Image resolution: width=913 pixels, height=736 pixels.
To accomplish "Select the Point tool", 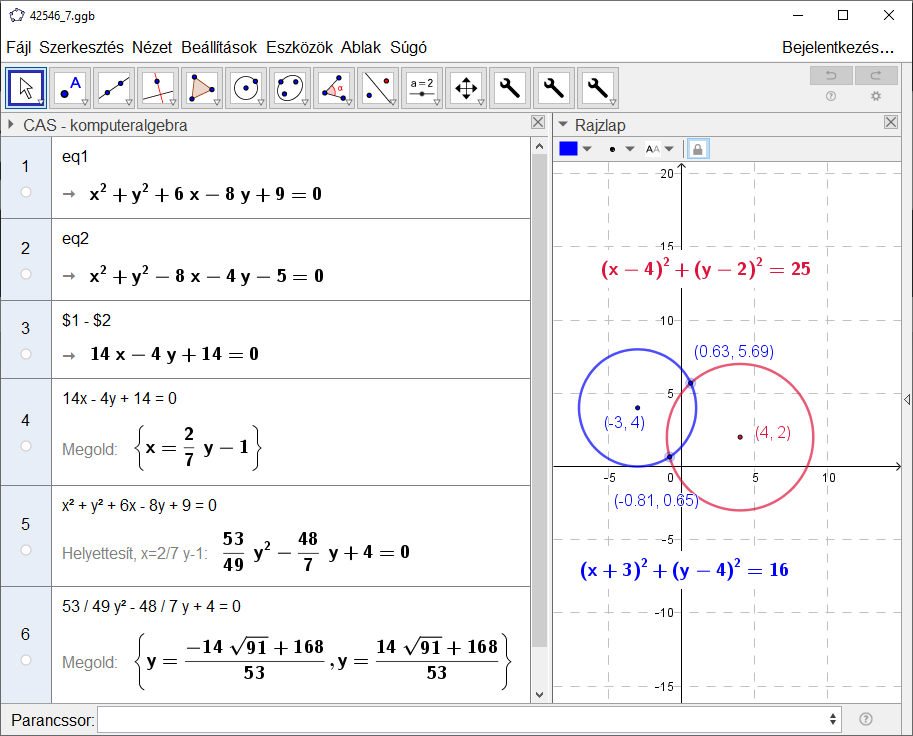I will tap(70, 88).
